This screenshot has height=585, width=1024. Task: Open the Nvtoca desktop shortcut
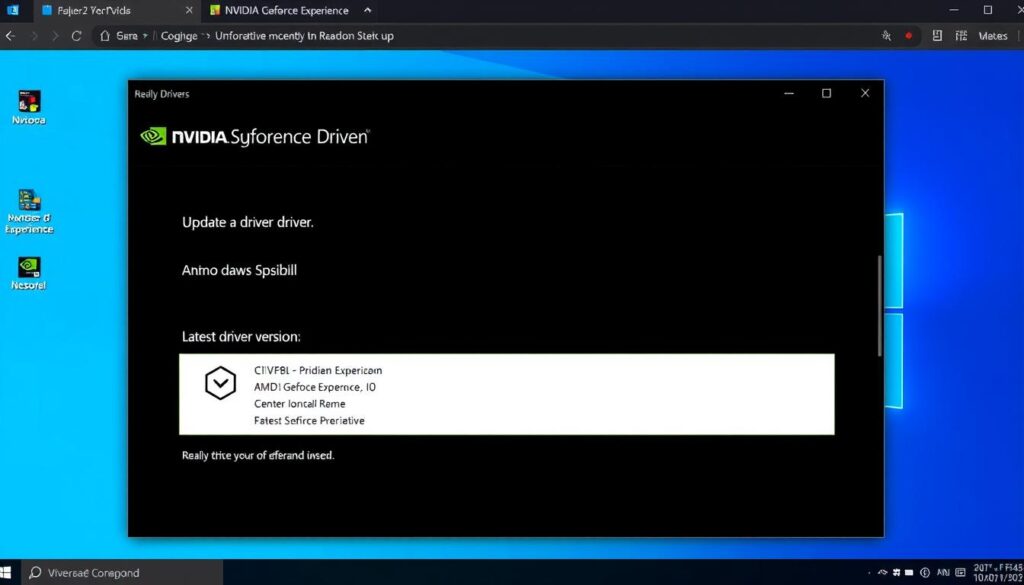tap(28, 105)
